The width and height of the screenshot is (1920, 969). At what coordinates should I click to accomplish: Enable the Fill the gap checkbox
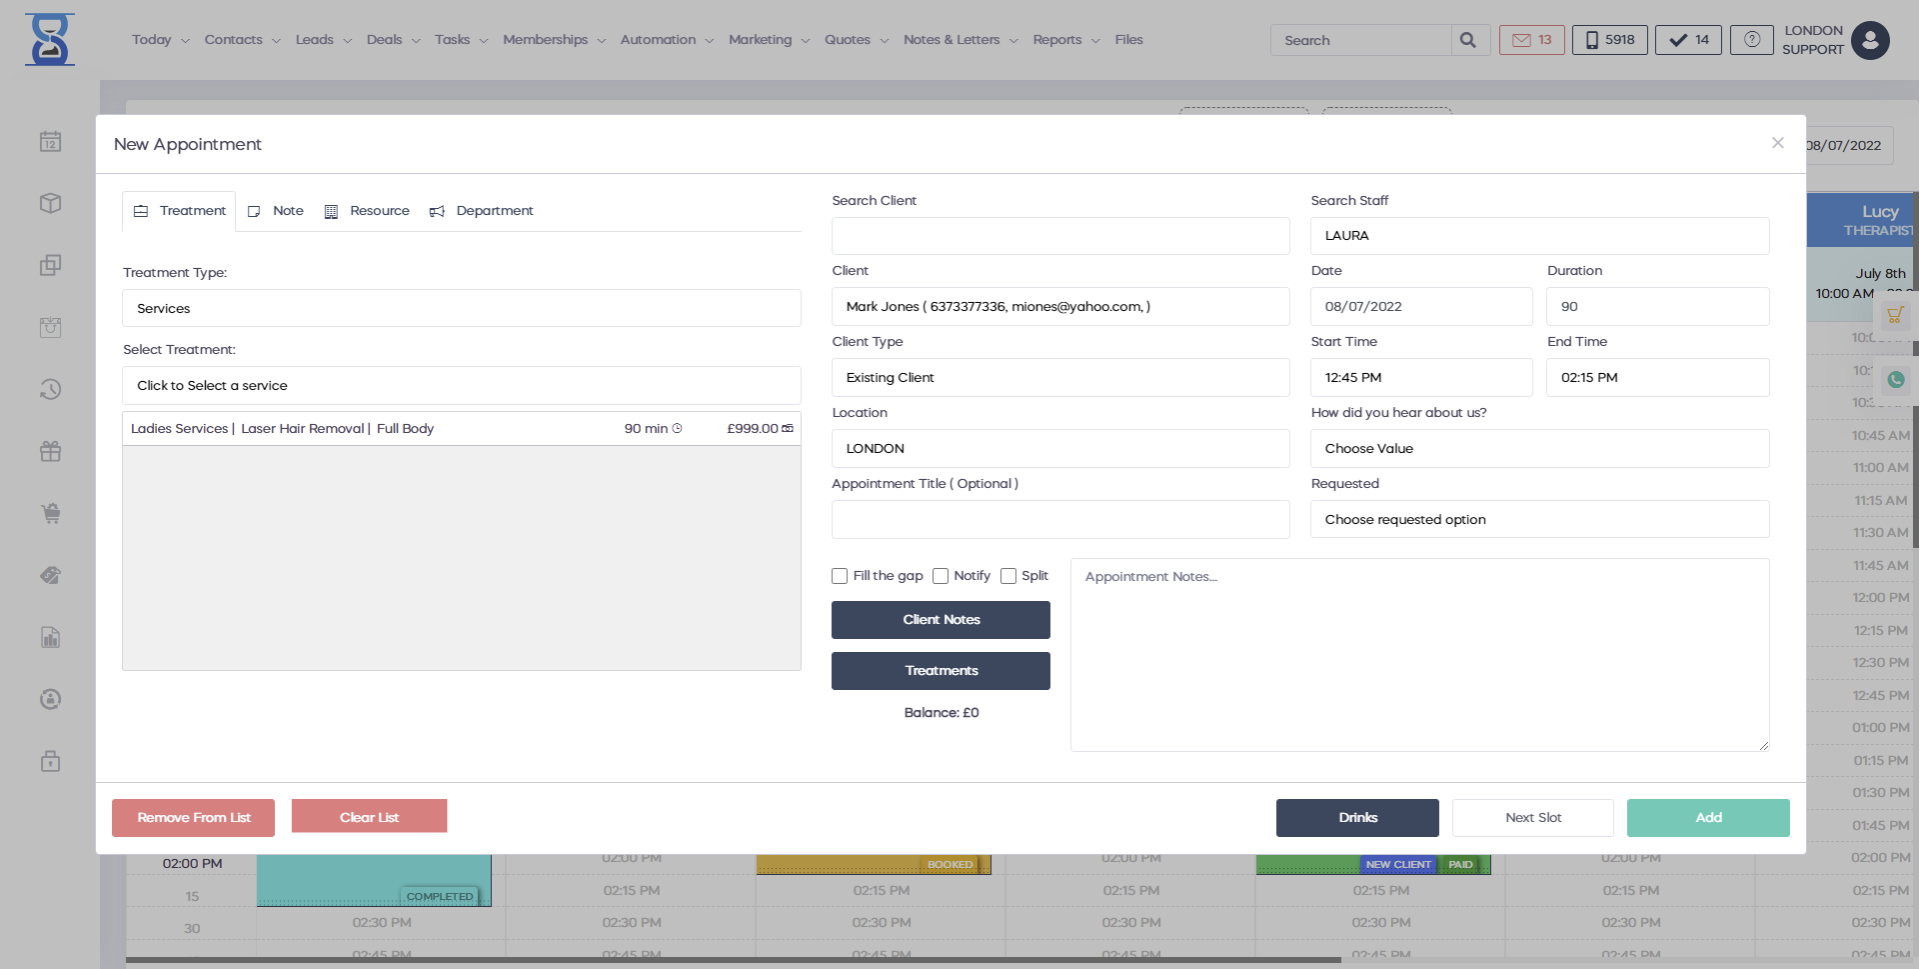click(840, 576)
